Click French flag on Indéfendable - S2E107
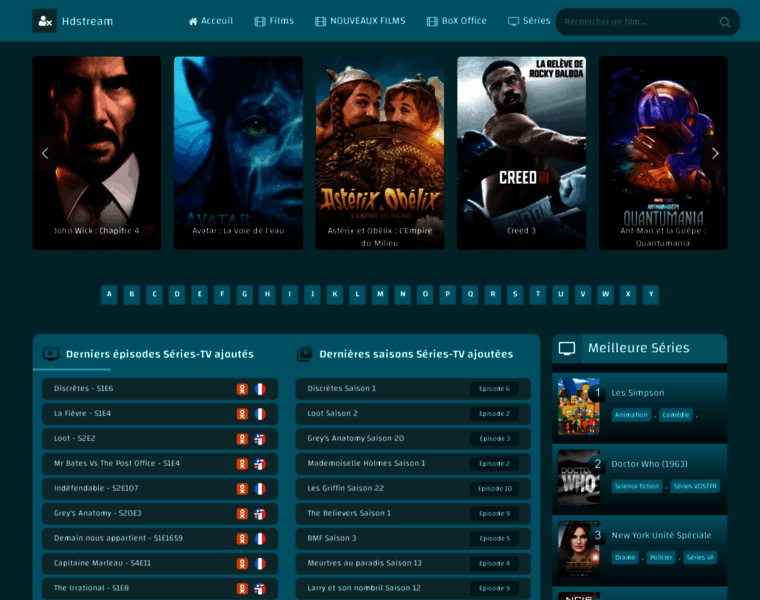This screenshot has width=760, height=600. (x=260, y=489)
